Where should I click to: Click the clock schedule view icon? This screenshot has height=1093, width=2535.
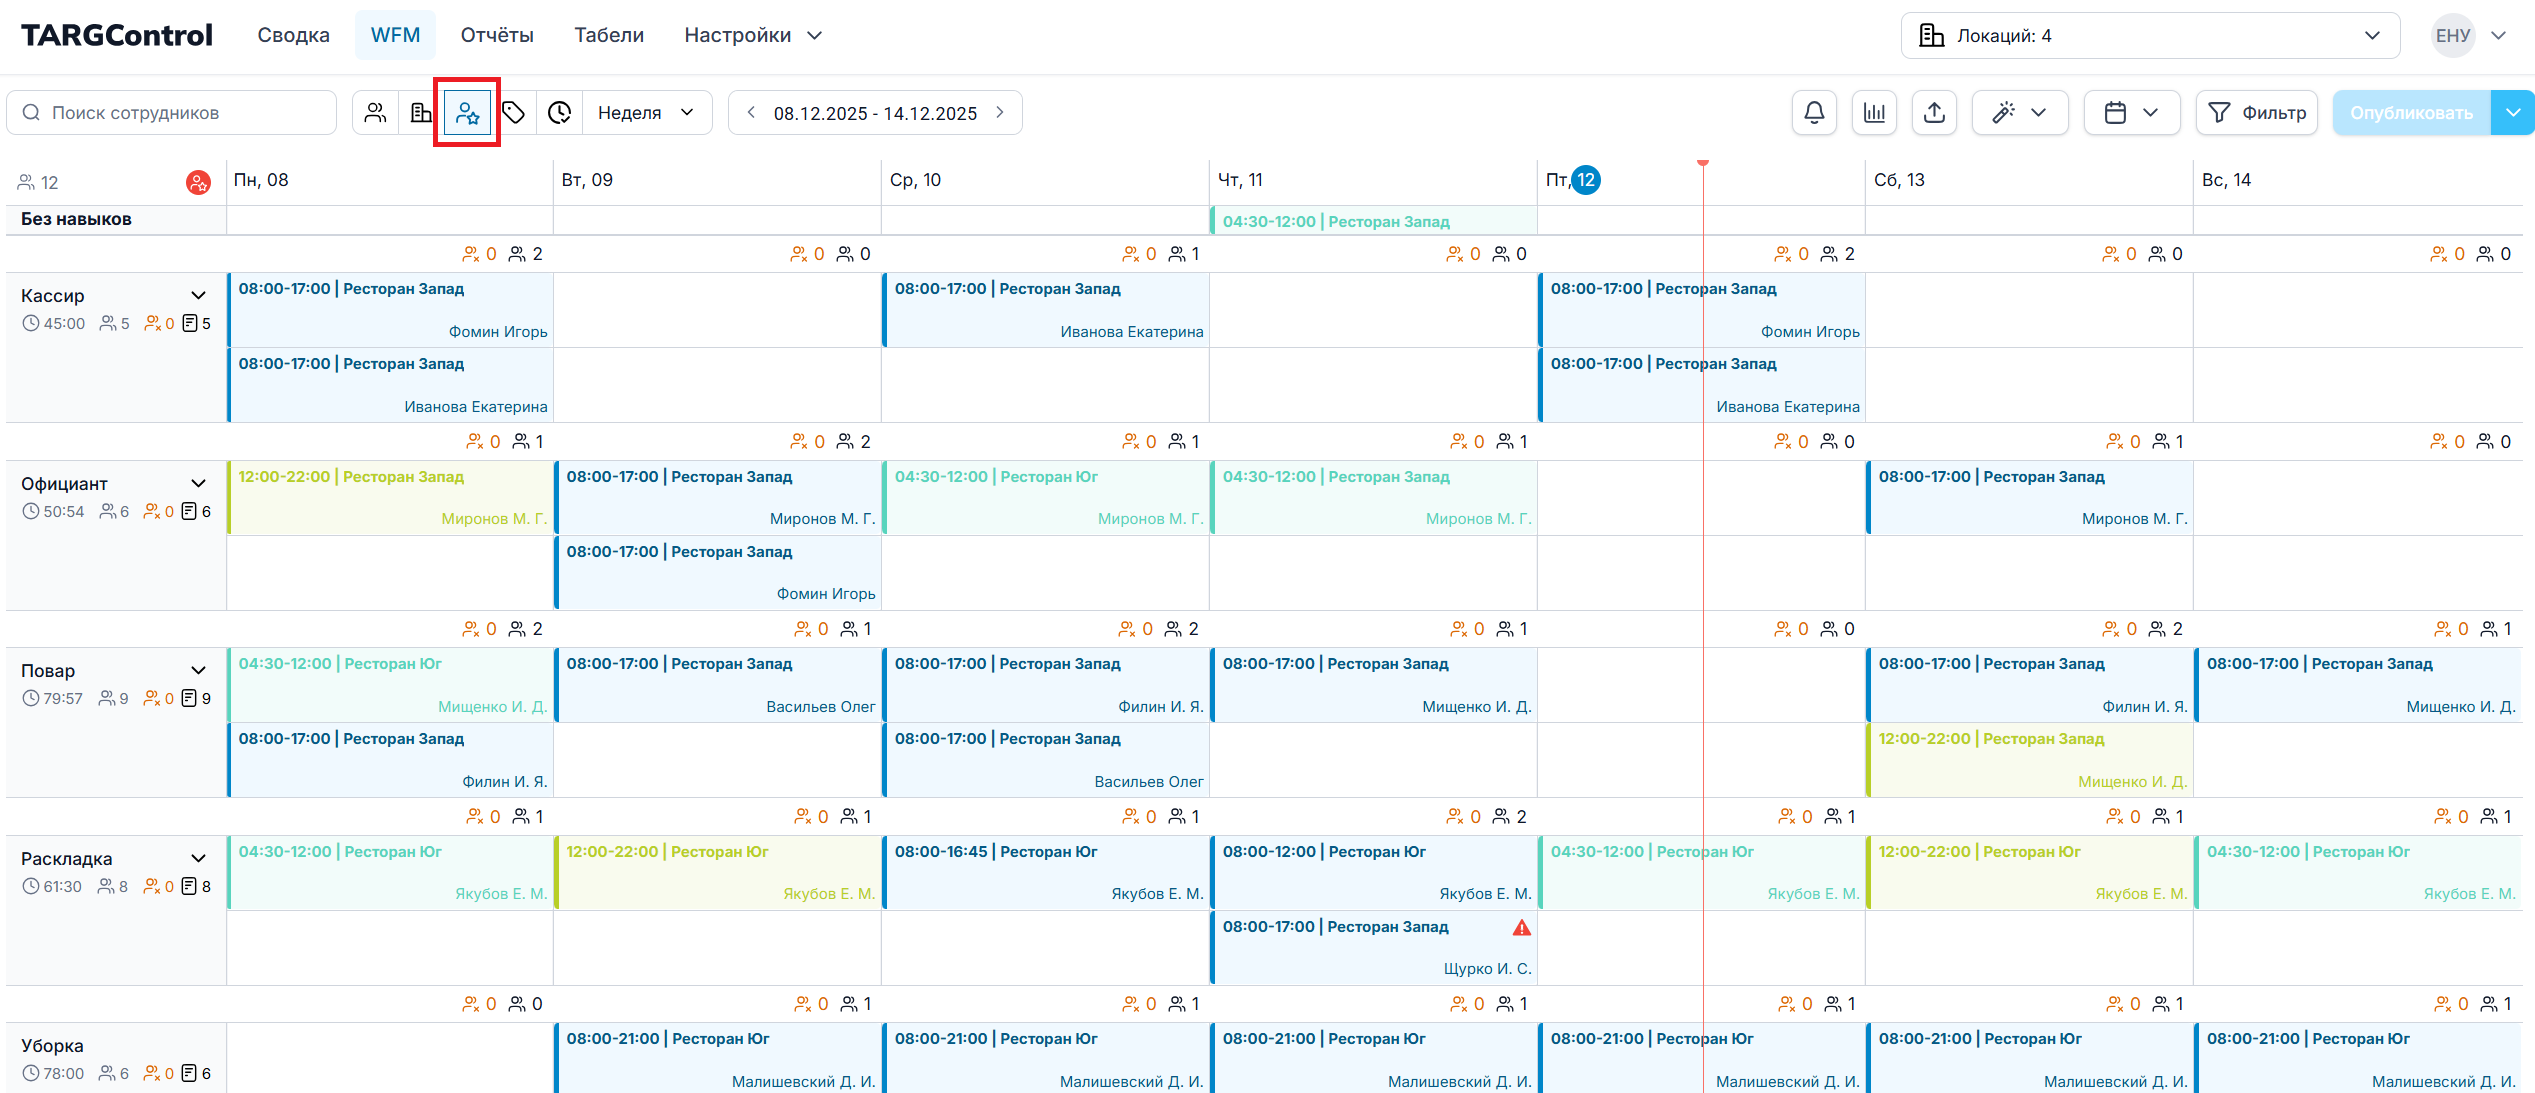coord(560,113)
